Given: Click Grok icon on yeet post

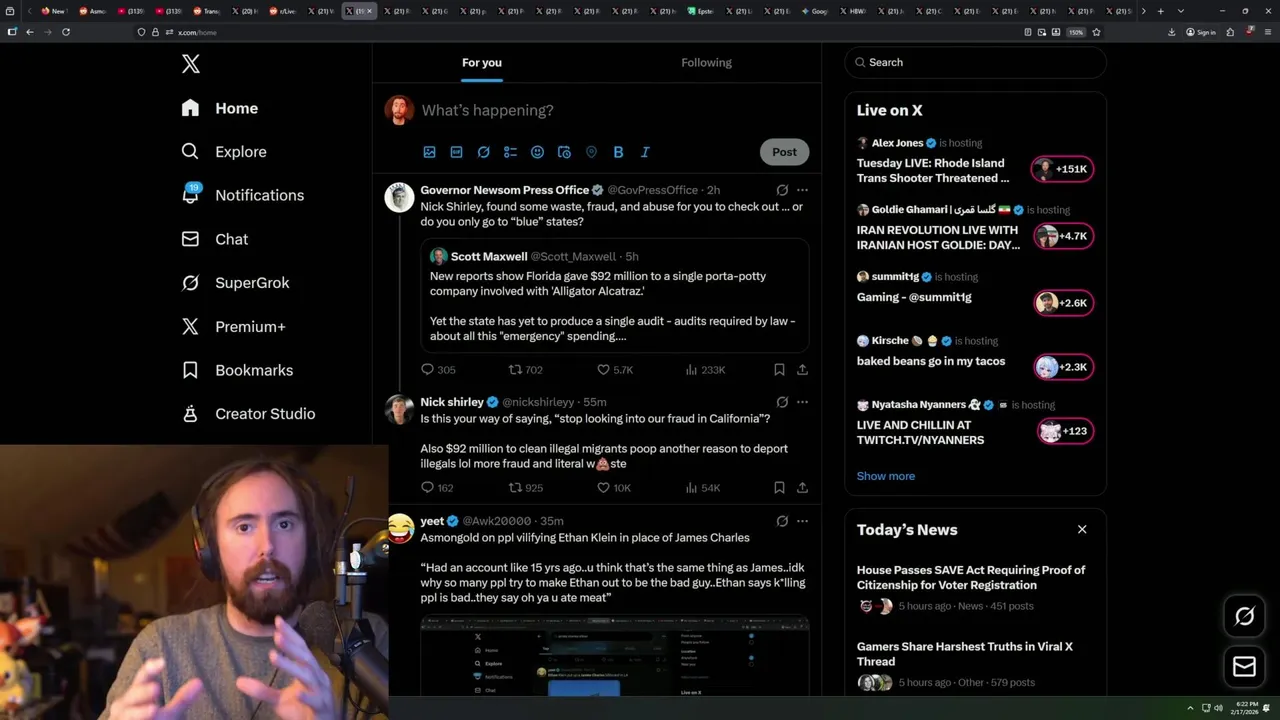Looking at the screenshot, I should [782, 521].
